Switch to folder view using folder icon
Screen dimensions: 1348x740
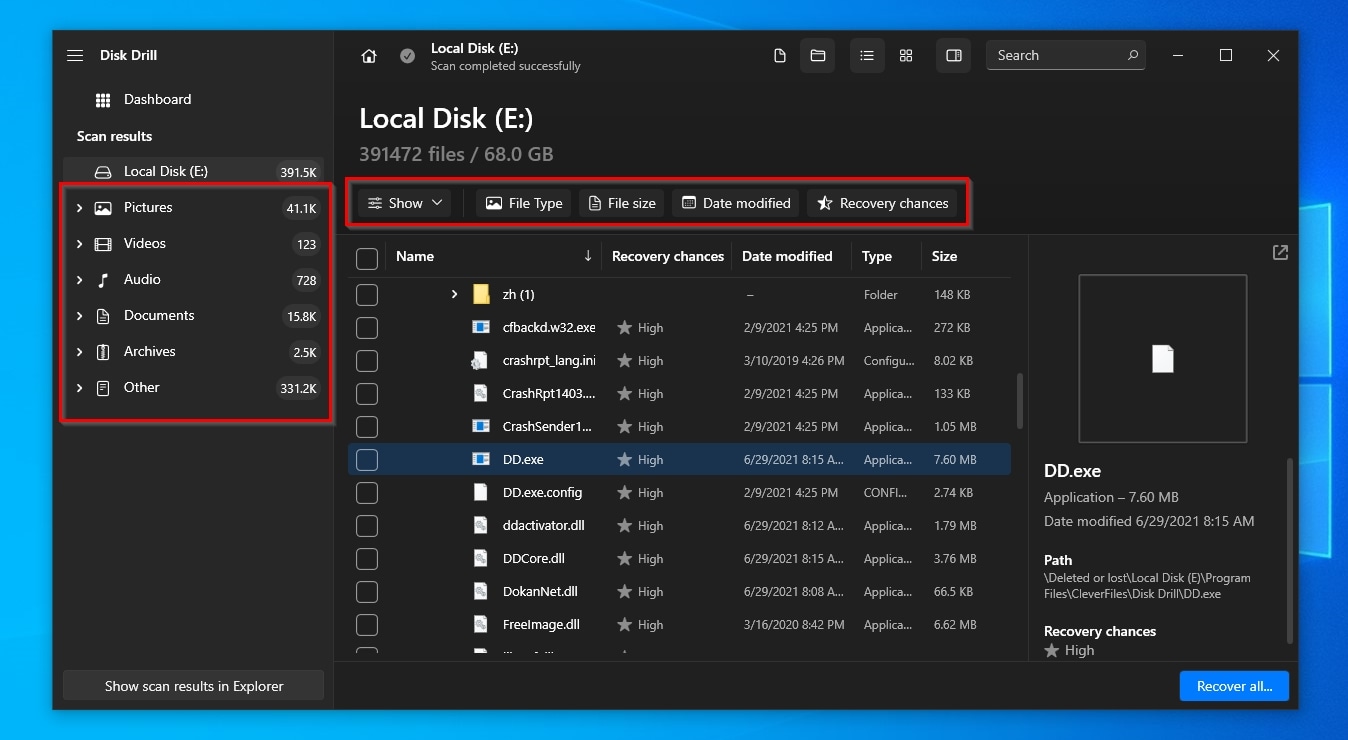point(818,56)
